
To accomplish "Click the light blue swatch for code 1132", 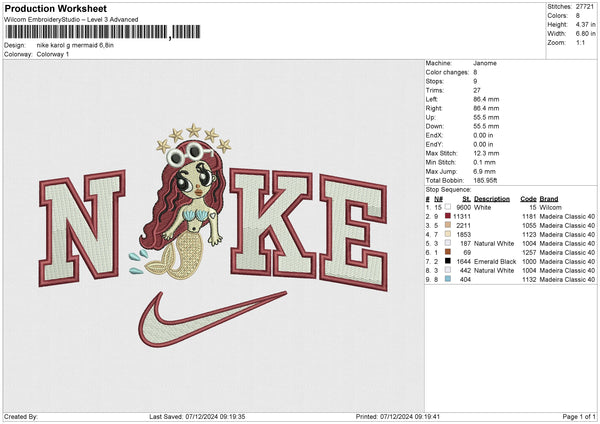I will [x=448, y=279].
